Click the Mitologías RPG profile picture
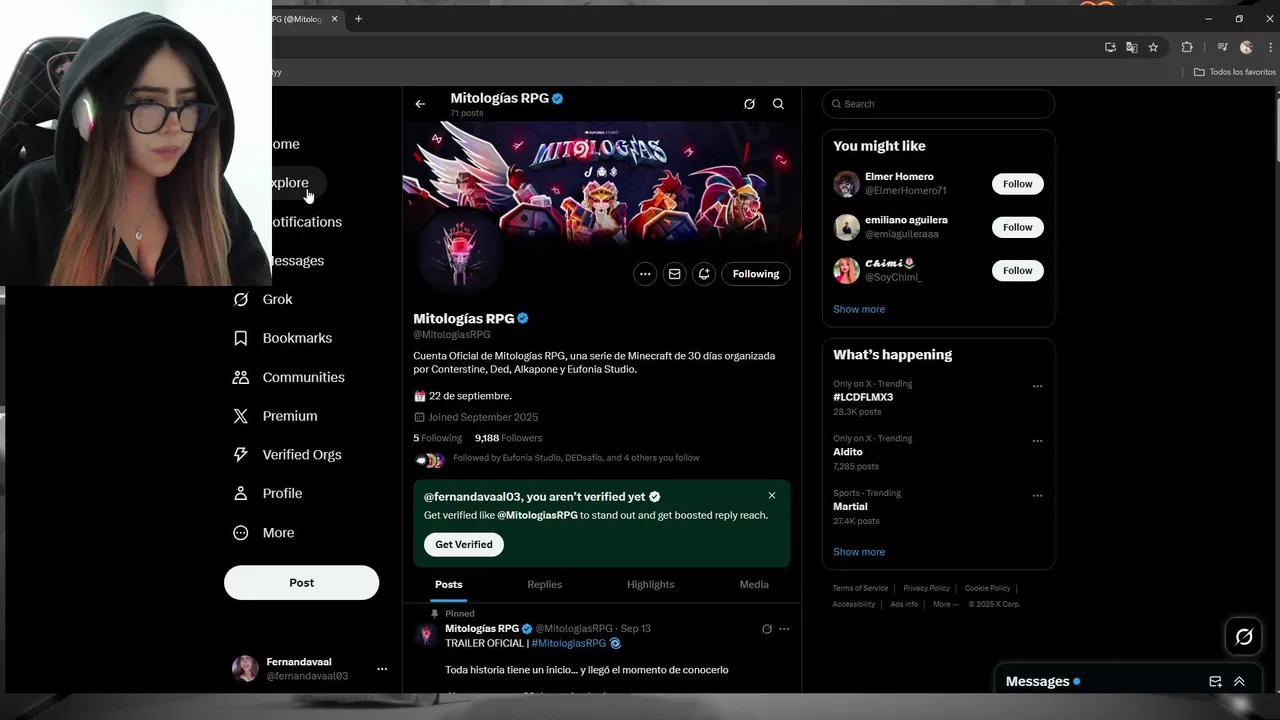 [x=461, y=250]
